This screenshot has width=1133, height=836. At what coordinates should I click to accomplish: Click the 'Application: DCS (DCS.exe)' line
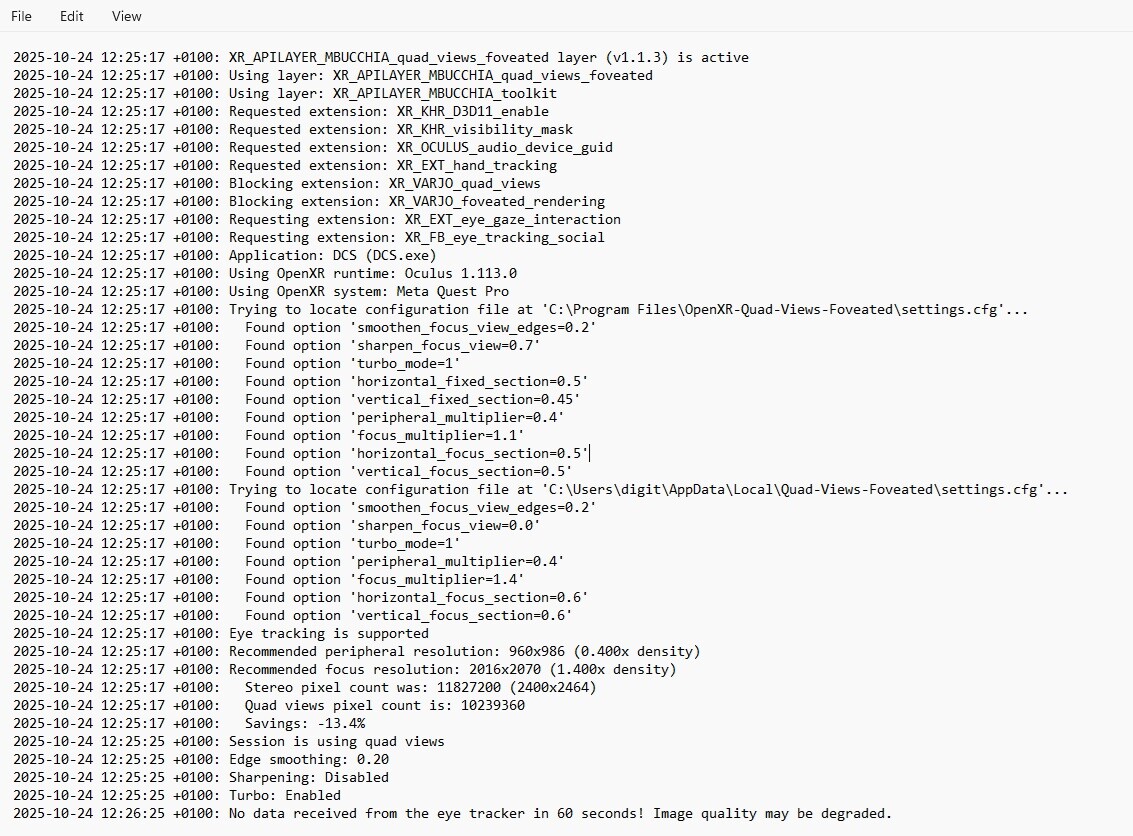point(333,255)
